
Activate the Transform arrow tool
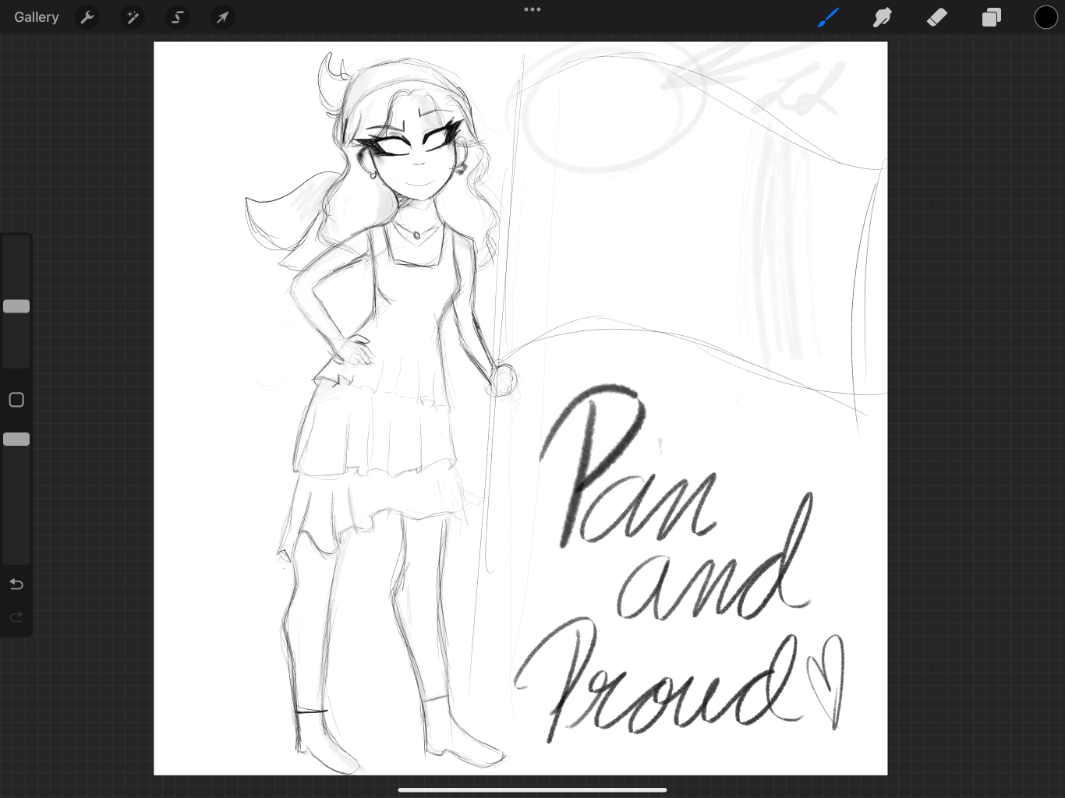222,17
